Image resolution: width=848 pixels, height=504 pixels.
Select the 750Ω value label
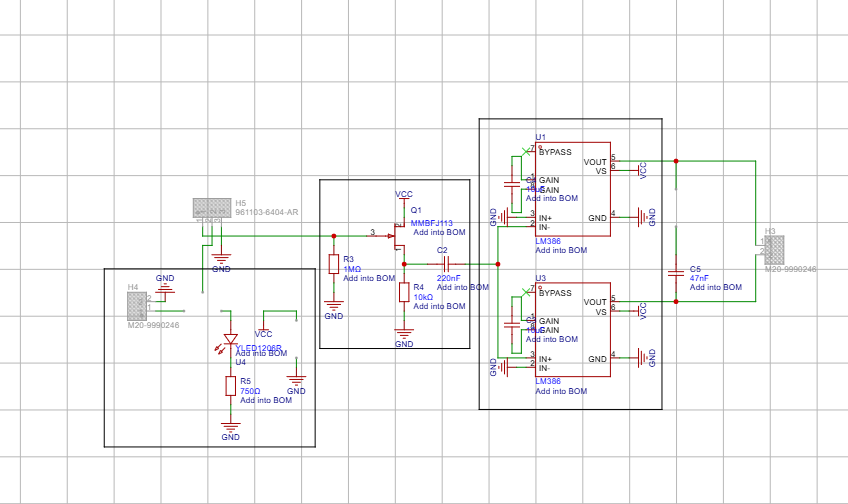250,391
